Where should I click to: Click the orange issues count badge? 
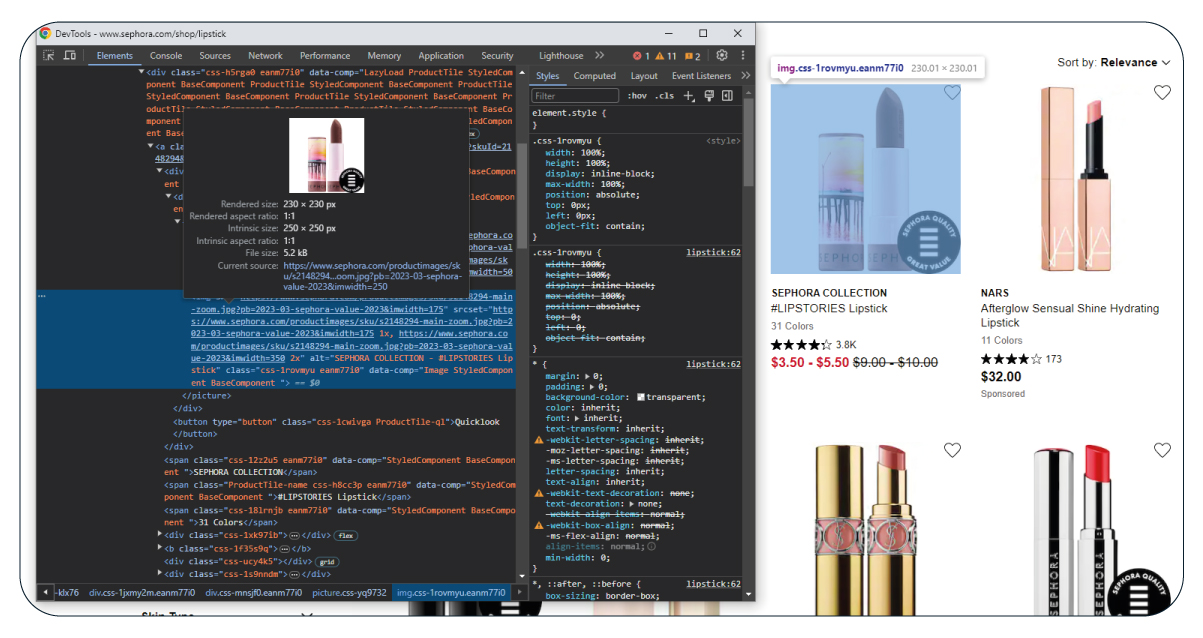(x=693, y=56)
